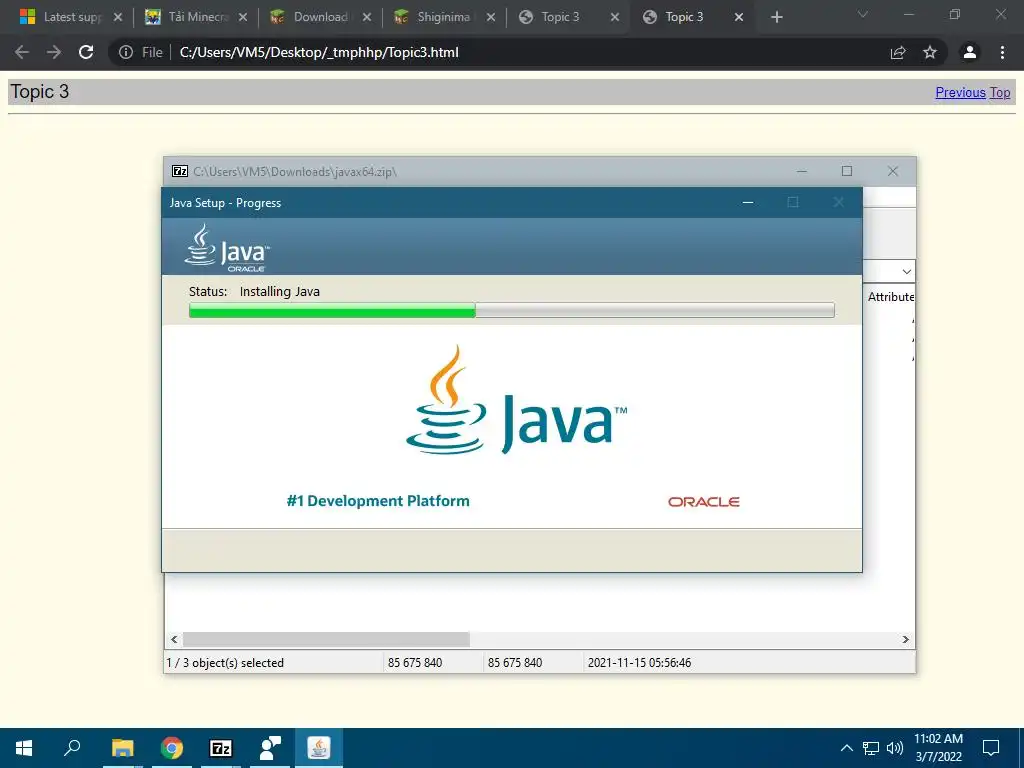The width and height of the screenshot is (1024, 768).
Task: Select the active Topic 3 tab
Action: point(684,17)
